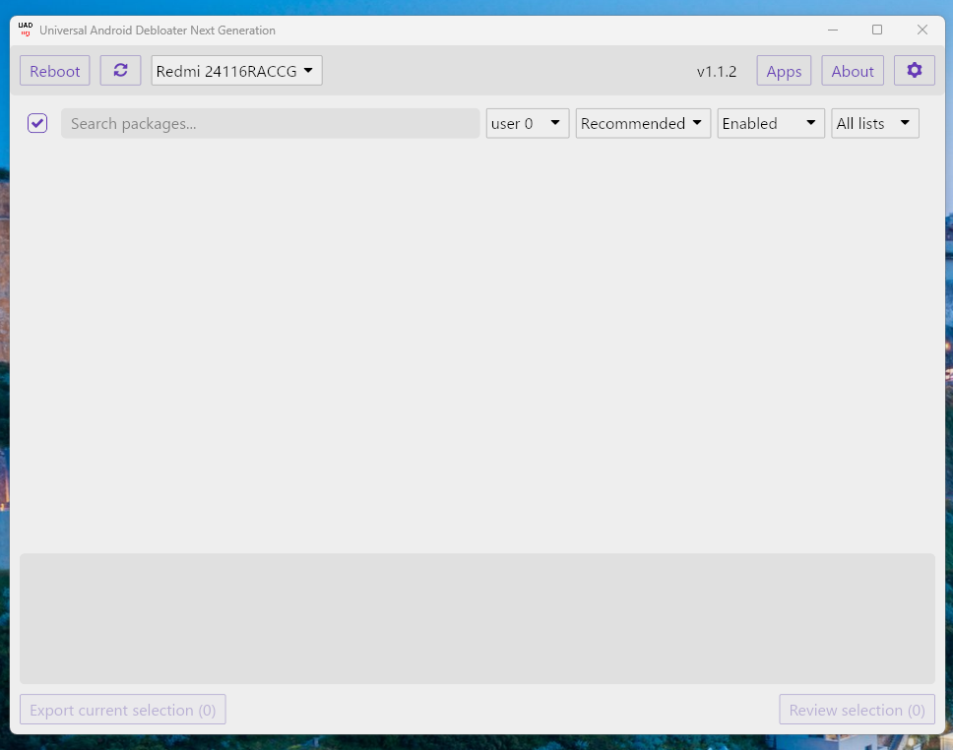This screenshot has height=750, width=953.
Task: Click the Review selection button
Action: 857,710
